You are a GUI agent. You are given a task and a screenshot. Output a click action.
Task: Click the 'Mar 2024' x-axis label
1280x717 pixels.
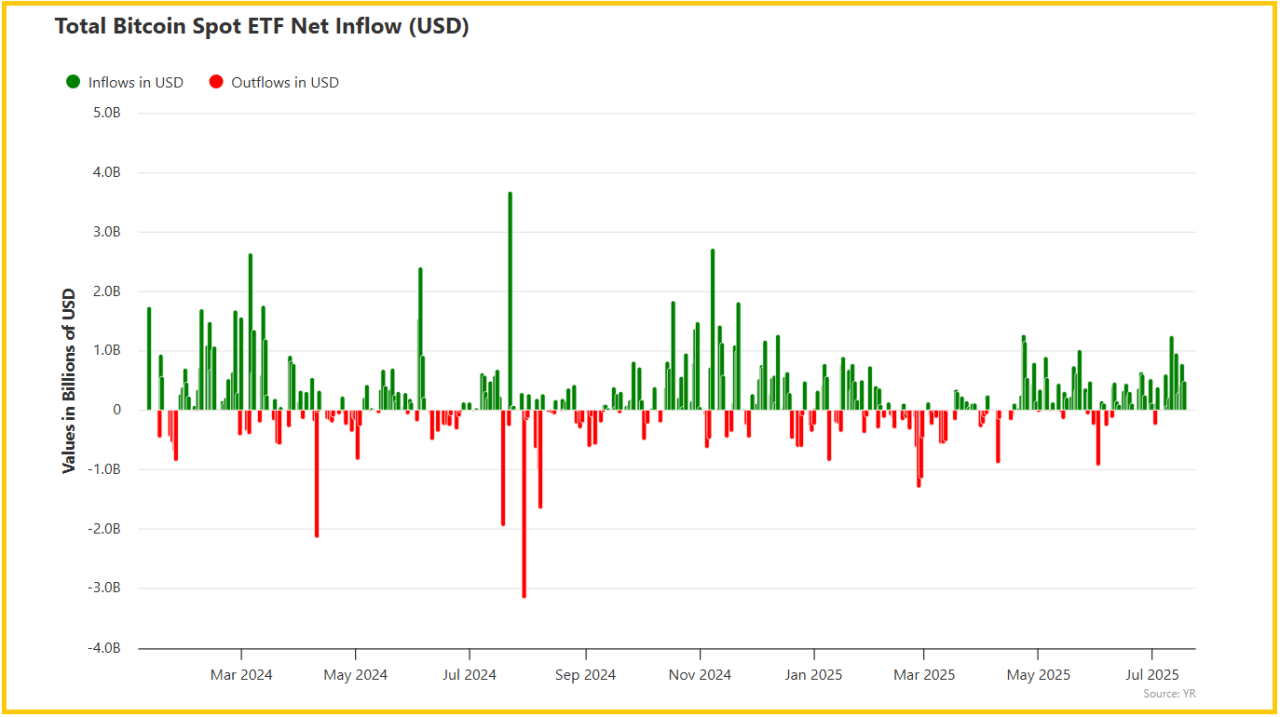coord(241,675)
